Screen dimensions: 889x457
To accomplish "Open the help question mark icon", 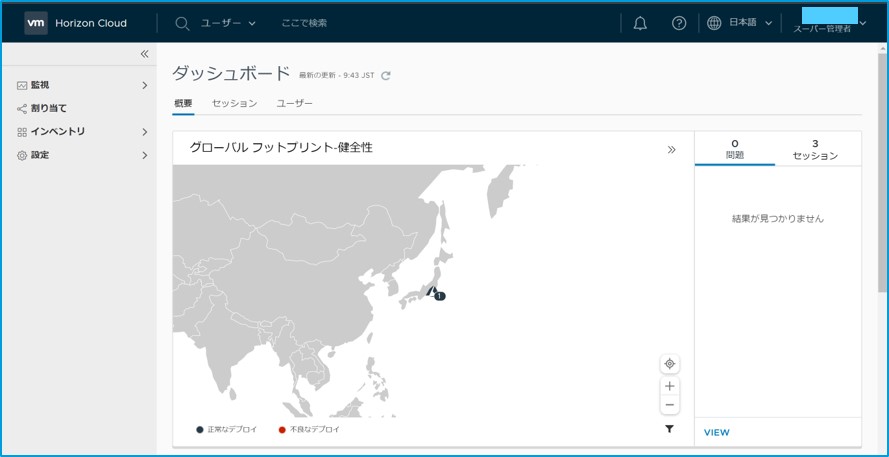I will click(679, 23).
